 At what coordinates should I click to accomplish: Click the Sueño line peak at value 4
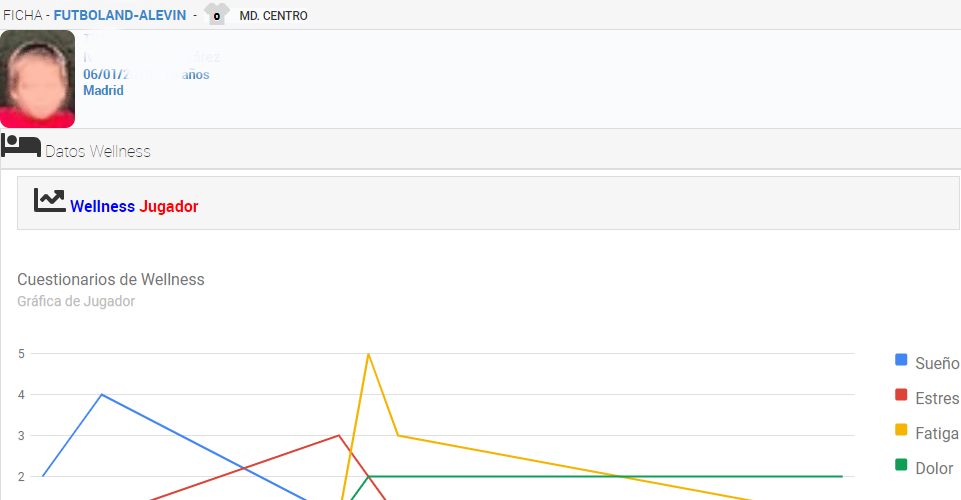click(x=102, y=394)
